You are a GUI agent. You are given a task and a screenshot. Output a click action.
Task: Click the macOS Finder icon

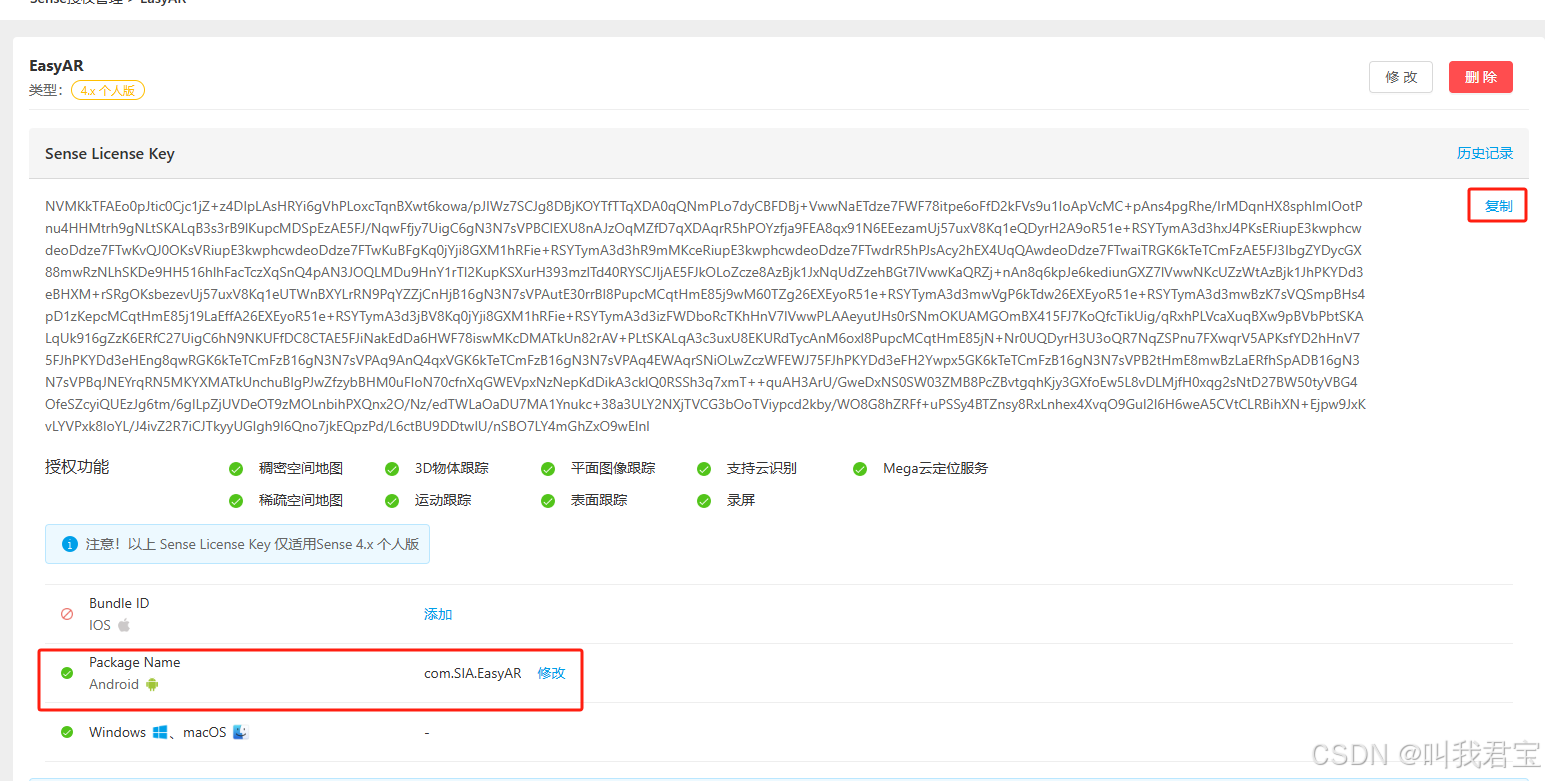coord(240,732)
